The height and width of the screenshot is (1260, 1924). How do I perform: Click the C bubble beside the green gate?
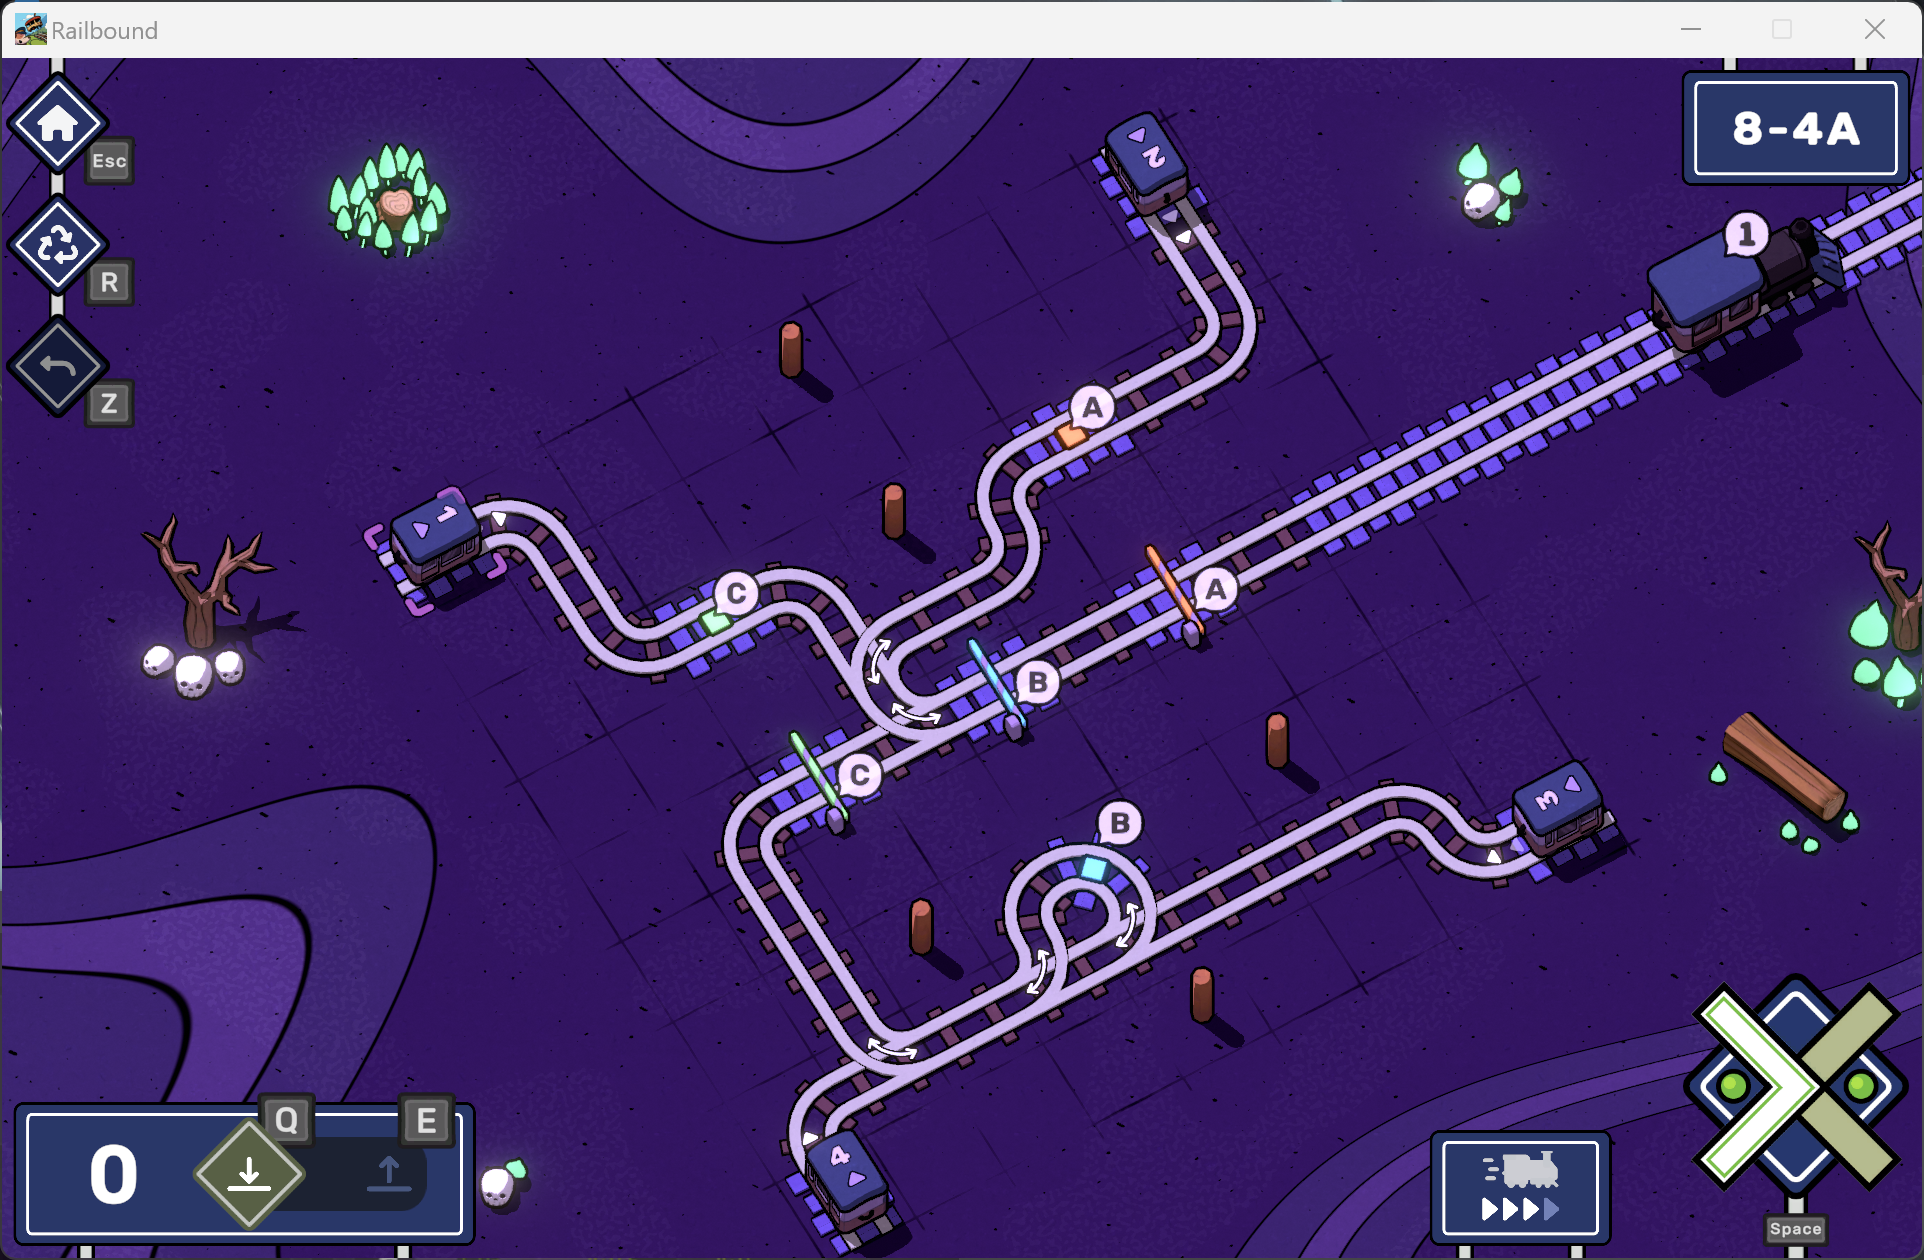pos(859,775)
